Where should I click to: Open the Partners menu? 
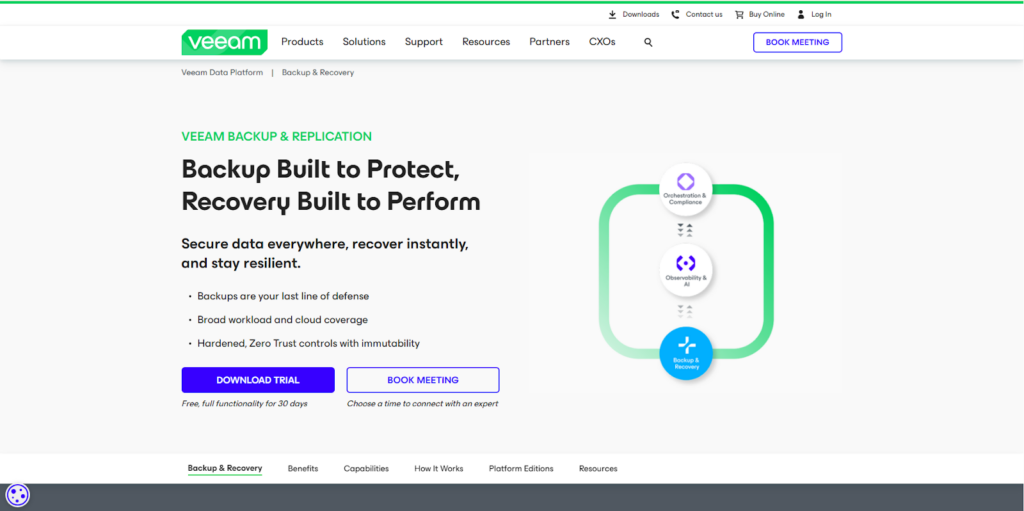[x=549, y=42]
